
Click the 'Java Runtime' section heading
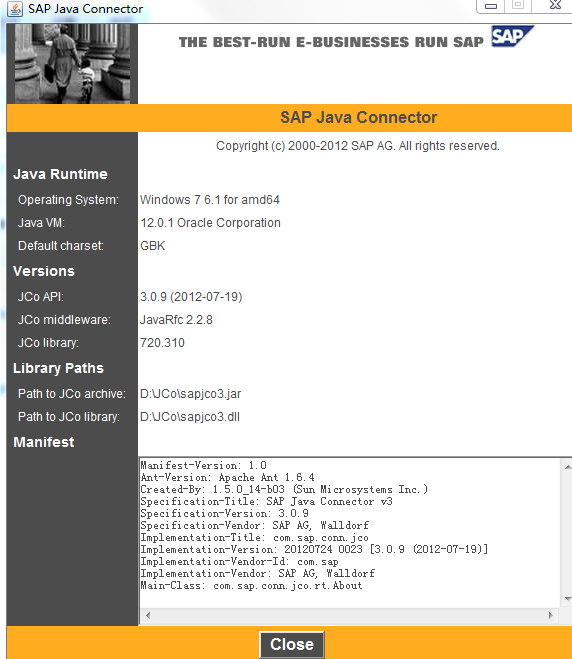pyautogui.click(x=60, y=174)
